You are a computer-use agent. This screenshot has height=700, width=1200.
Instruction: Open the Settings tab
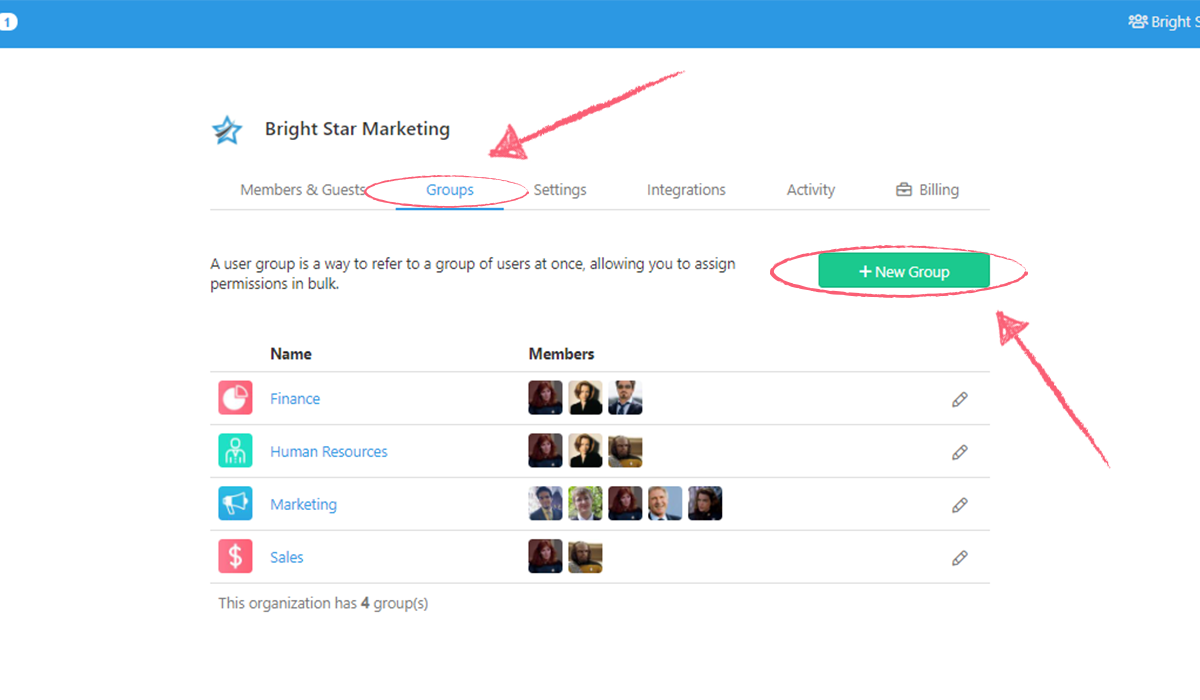560,190
